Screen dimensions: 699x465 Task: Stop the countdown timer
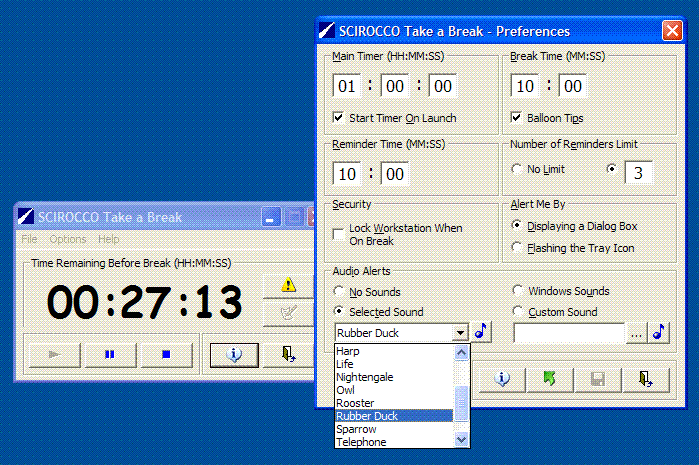pos(166,355)
